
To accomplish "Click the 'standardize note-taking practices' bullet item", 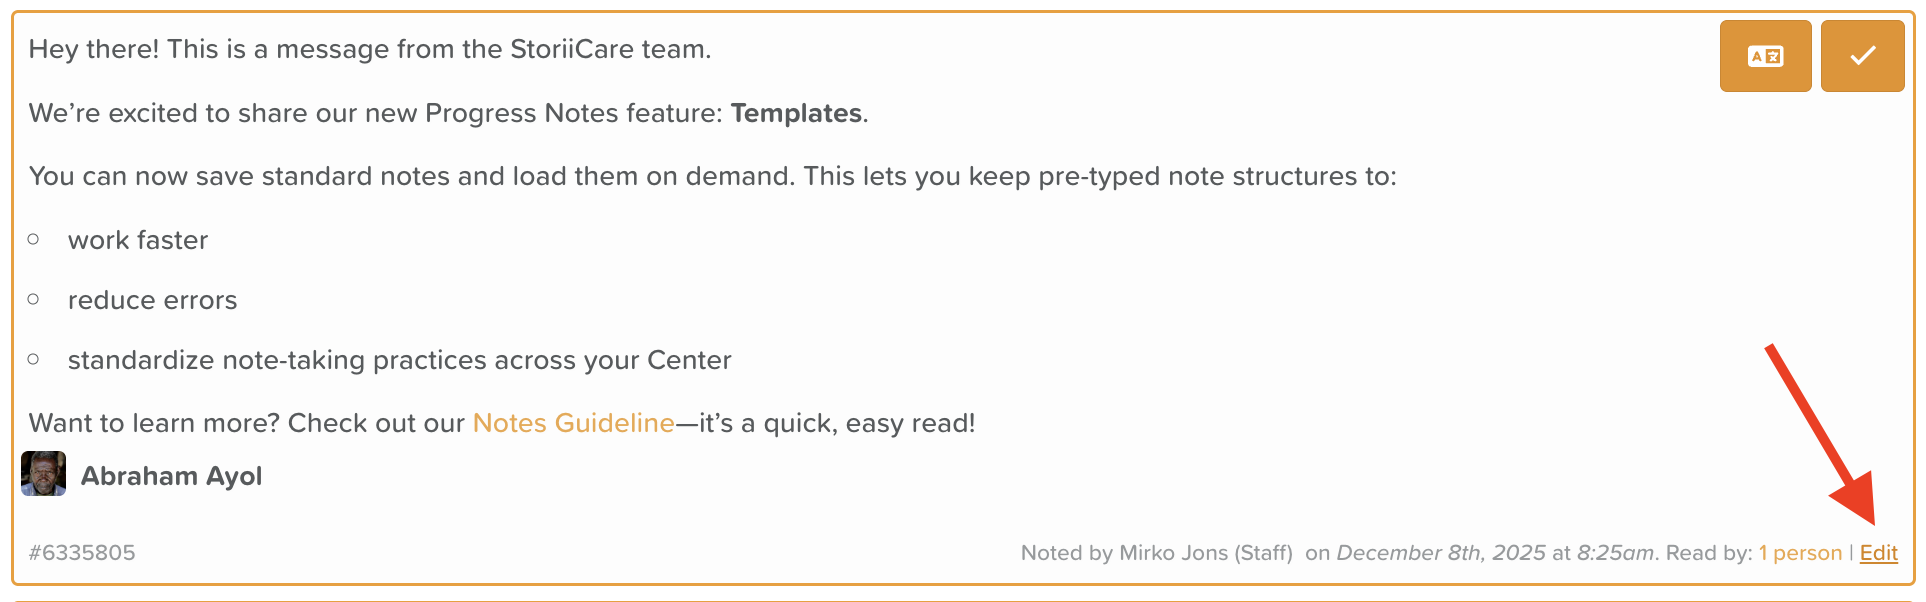I will pos(399,360).
